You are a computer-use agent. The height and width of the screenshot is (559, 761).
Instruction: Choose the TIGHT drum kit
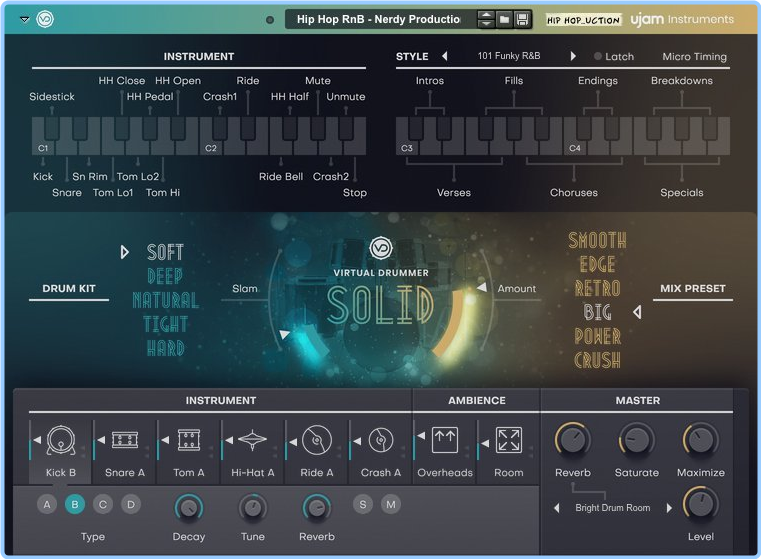pyautogui.click(x=165, y=324)
